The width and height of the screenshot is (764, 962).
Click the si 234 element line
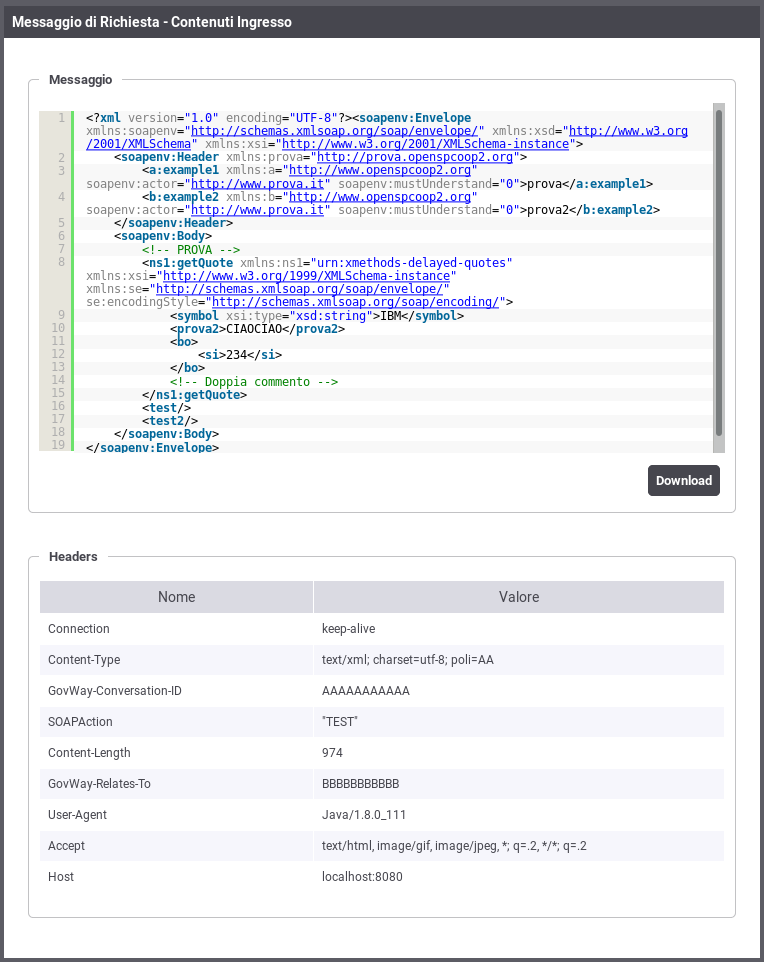(x=240, y=355)
